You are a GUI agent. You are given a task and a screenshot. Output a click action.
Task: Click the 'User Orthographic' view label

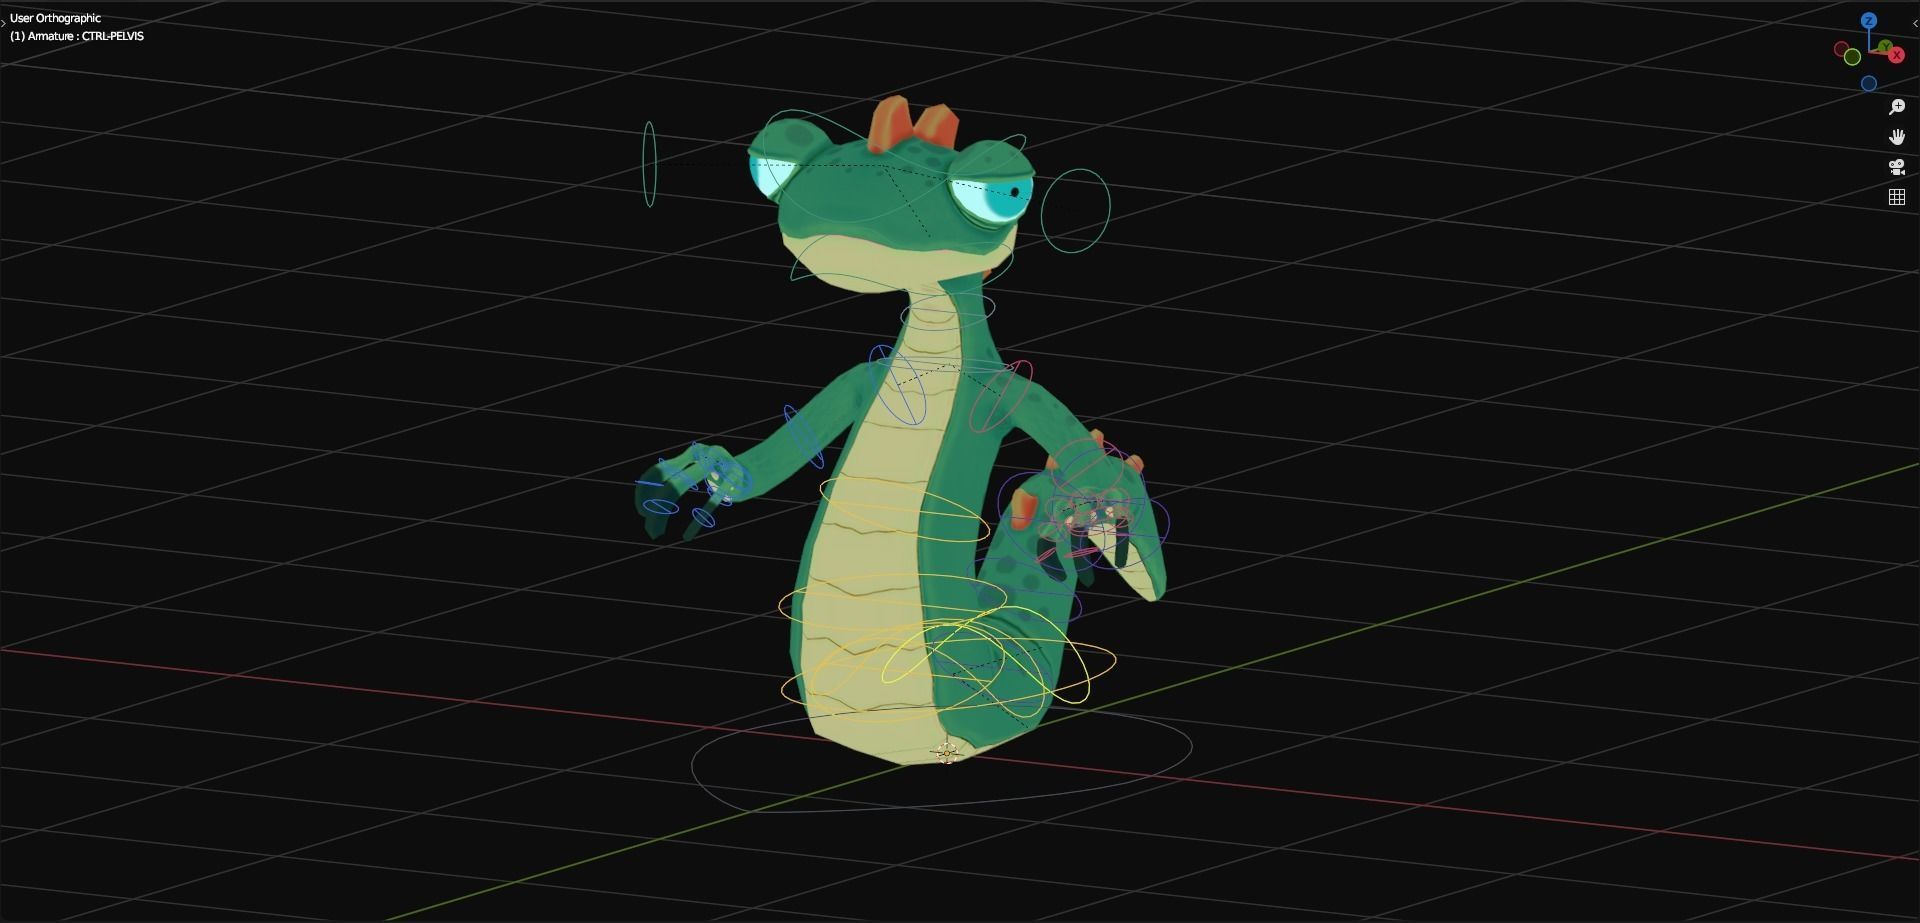[55, 18]
